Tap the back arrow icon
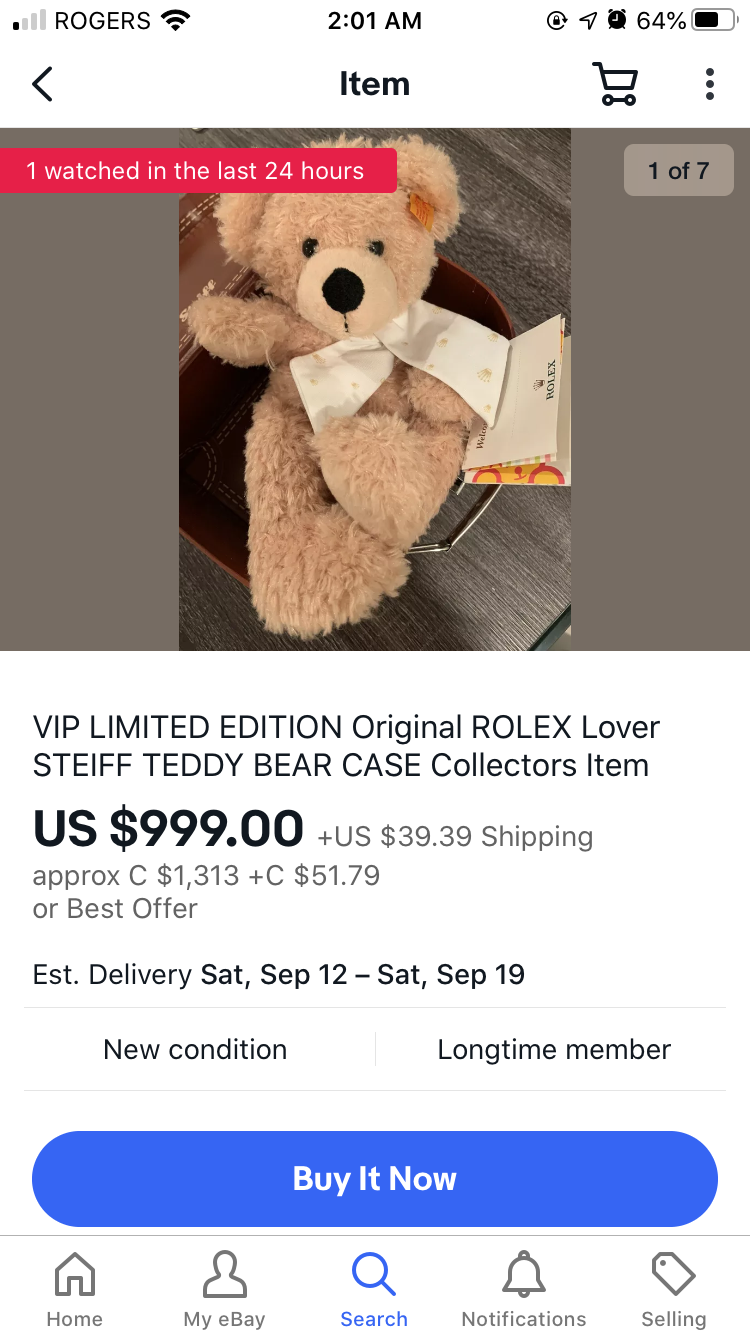Image resolution: width=750 pixels, height=1334 pixels. pyautogui.click(x=42, y=84)
